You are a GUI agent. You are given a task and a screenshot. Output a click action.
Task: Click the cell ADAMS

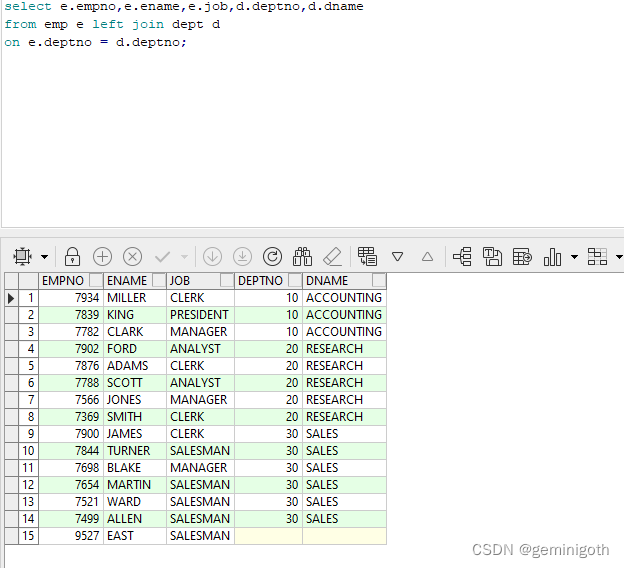click(x=135, y=366)
